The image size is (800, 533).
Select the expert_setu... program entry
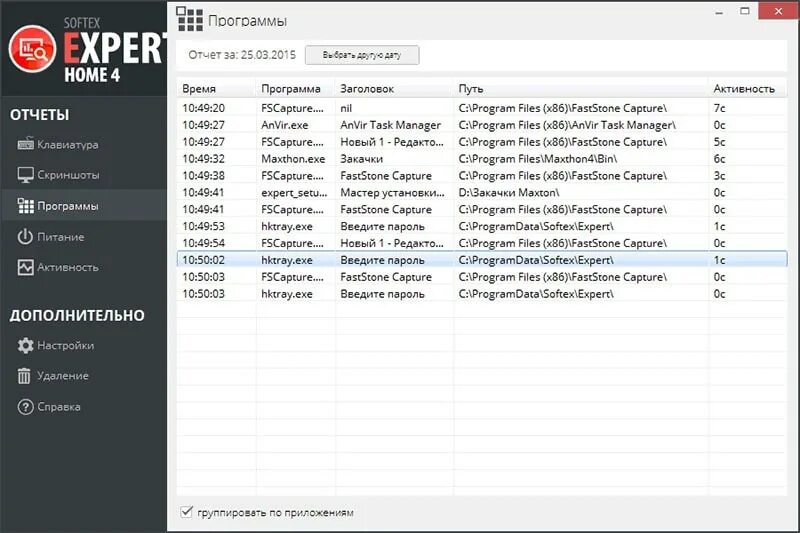click(294, 193)
